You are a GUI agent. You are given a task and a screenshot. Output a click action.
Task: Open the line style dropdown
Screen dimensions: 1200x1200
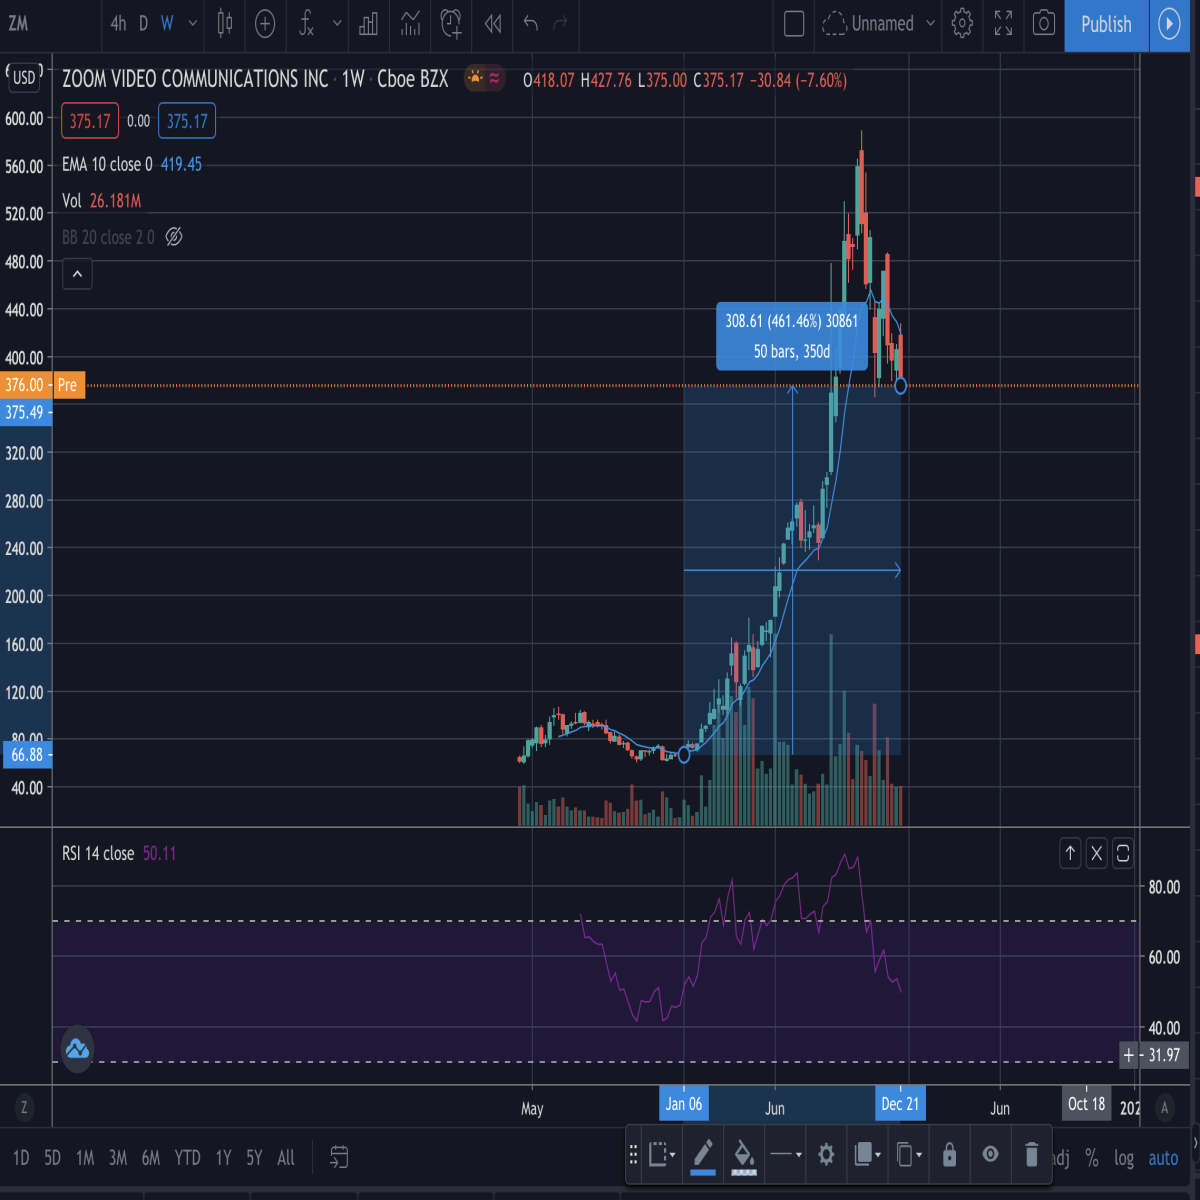click(785, 1155)
